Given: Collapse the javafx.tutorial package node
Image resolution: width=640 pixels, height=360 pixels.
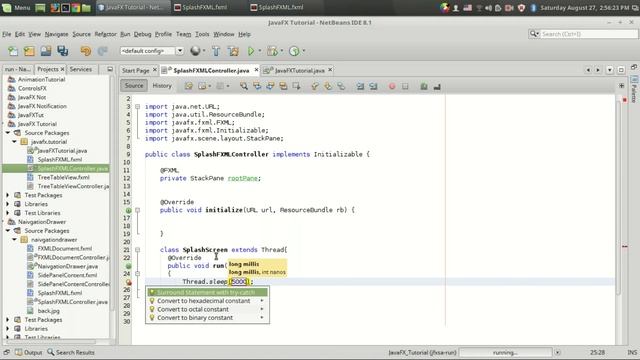Looking at the screenshot, I should pyautogui.click(x=15, y=142).
